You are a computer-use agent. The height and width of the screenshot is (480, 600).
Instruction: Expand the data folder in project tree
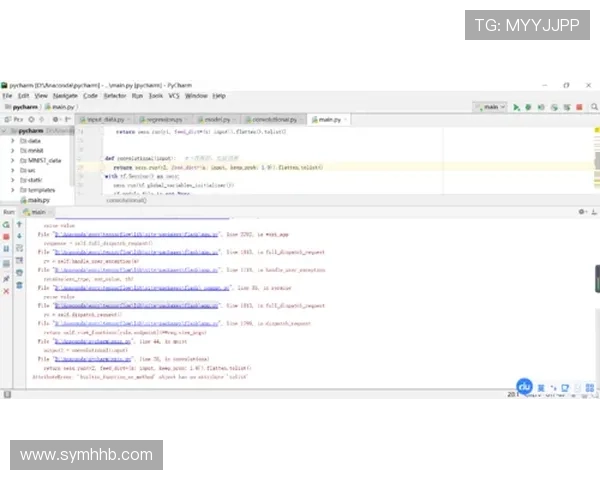point(12,141)
